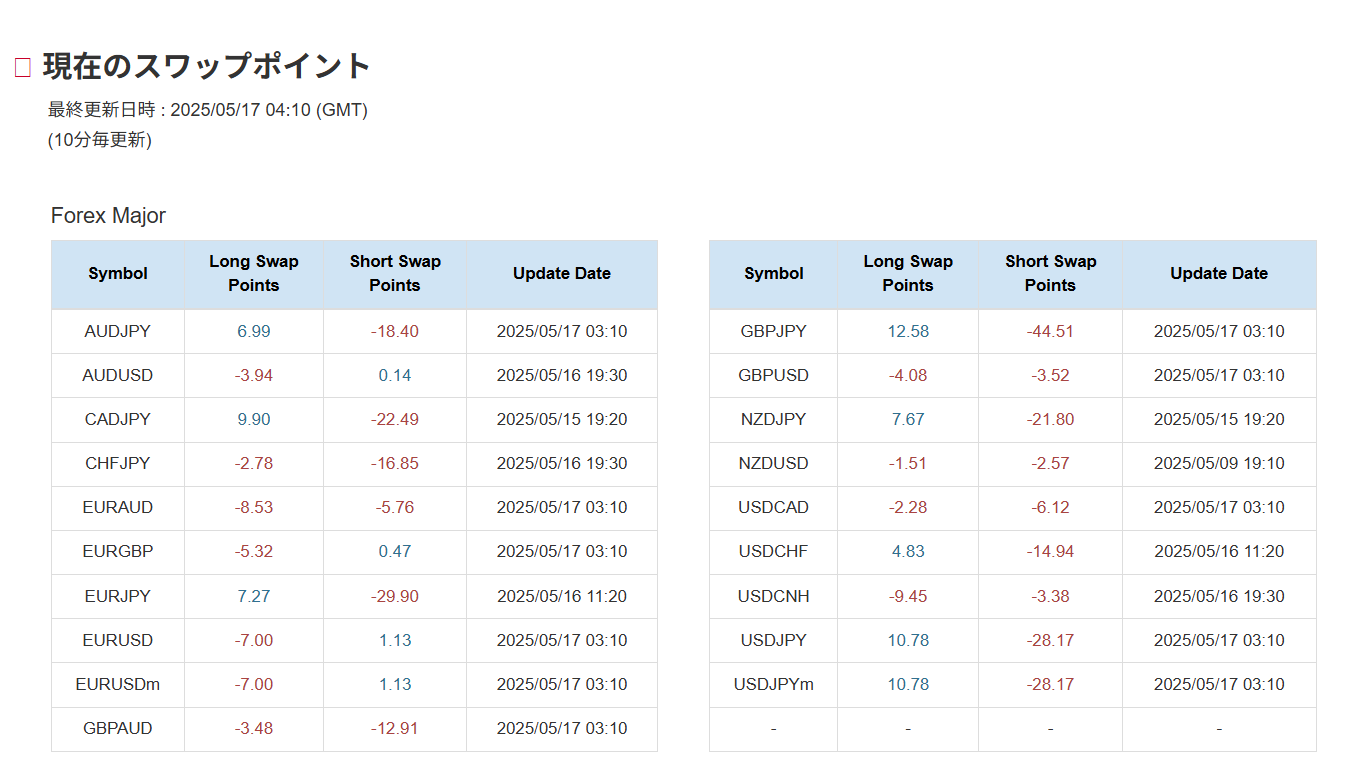Image resolution: width=1361 pixels, height=772 pixels.
Task: Click the 現在のスワップポイント heading text
Action: [x=207, y=66]
